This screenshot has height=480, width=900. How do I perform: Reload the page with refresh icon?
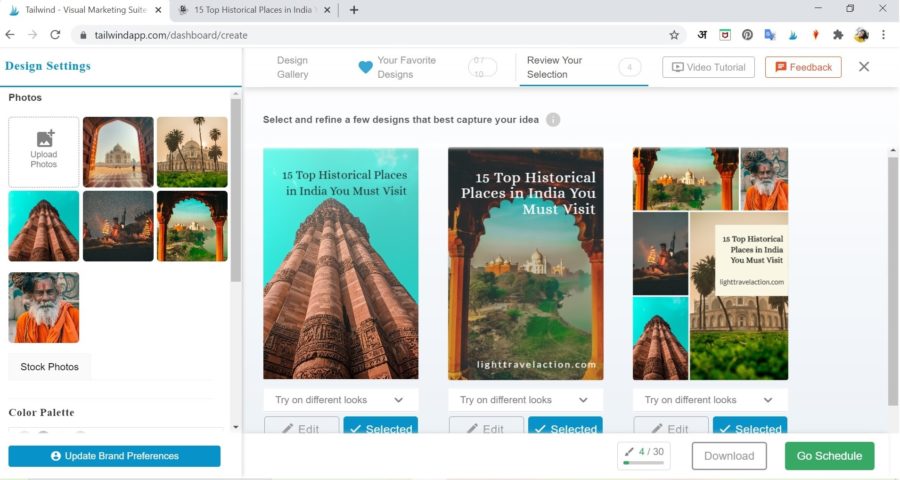pos(55,35)
